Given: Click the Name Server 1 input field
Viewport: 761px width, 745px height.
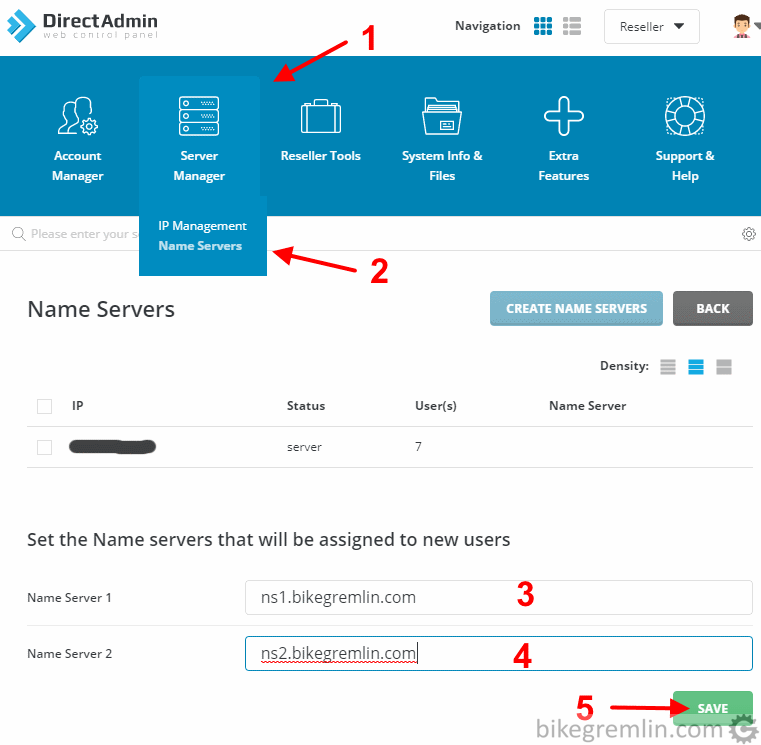Looking at the screenshot, I should tap(498, 597).
